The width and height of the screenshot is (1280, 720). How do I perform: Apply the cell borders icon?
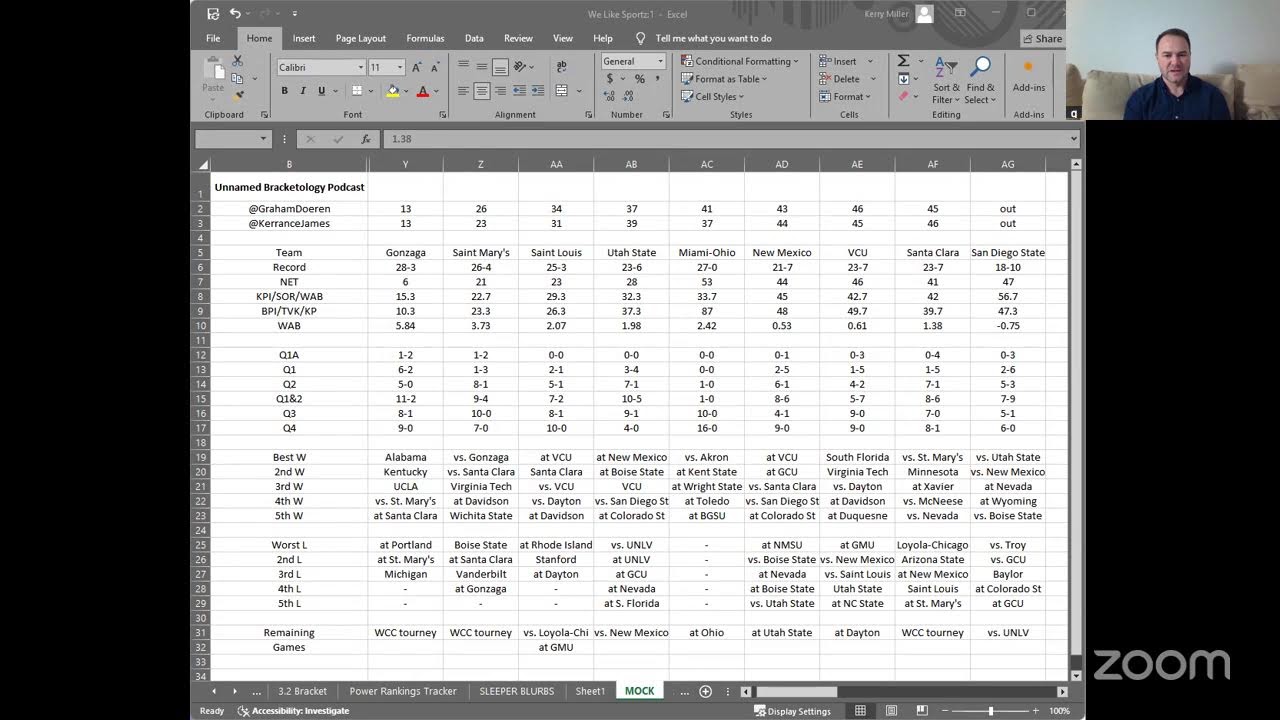(355, 91)
